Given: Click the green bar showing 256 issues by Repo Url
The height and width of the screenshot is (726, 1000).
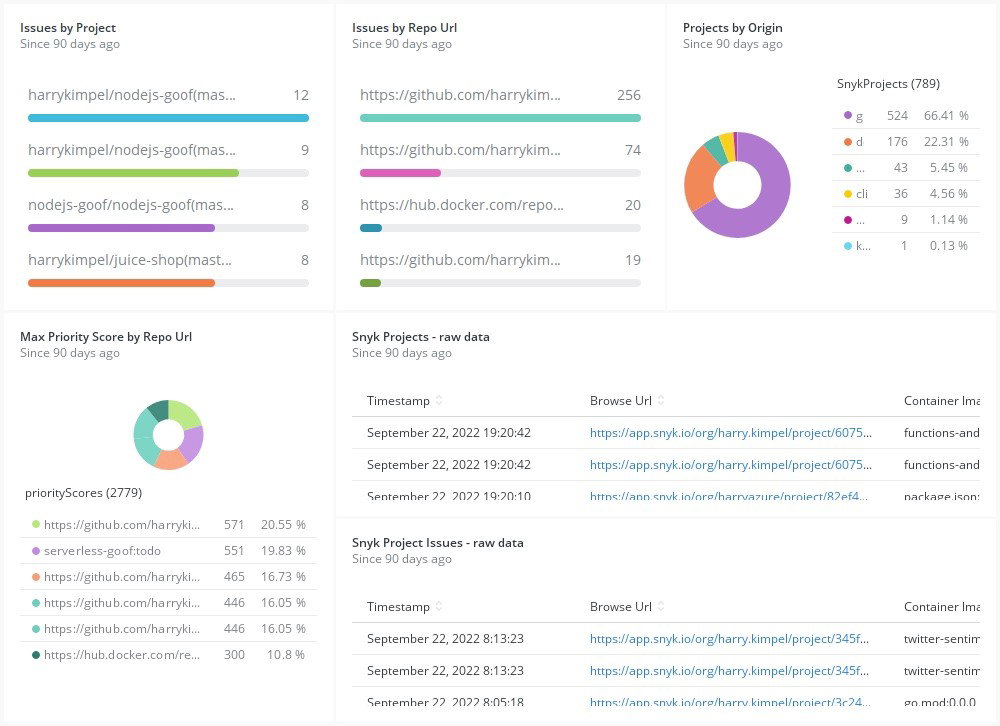Looking at the screenshot, I should tap(497, 117).
